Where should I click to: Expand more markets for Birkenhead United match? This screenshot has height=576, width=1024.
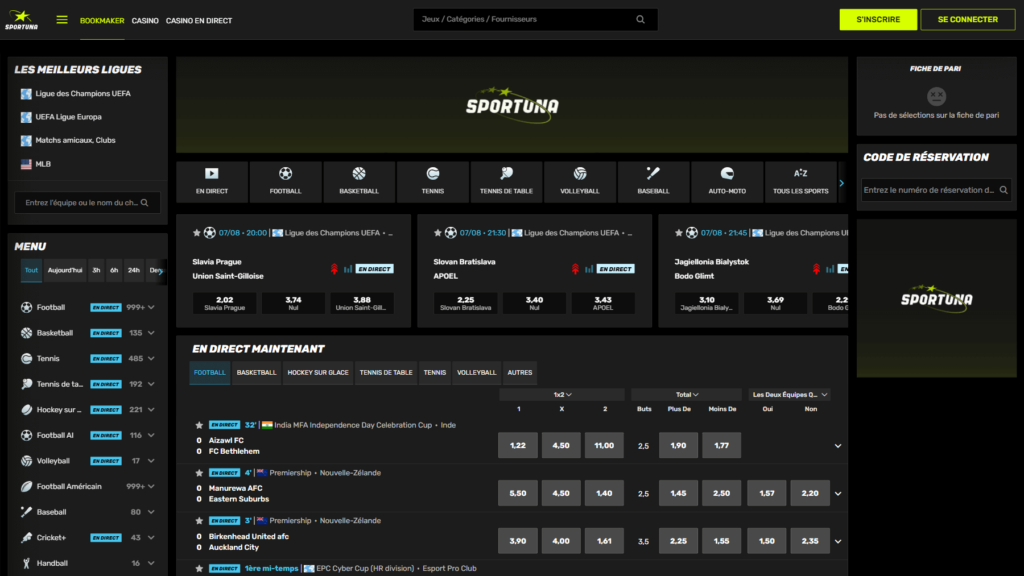838,541
